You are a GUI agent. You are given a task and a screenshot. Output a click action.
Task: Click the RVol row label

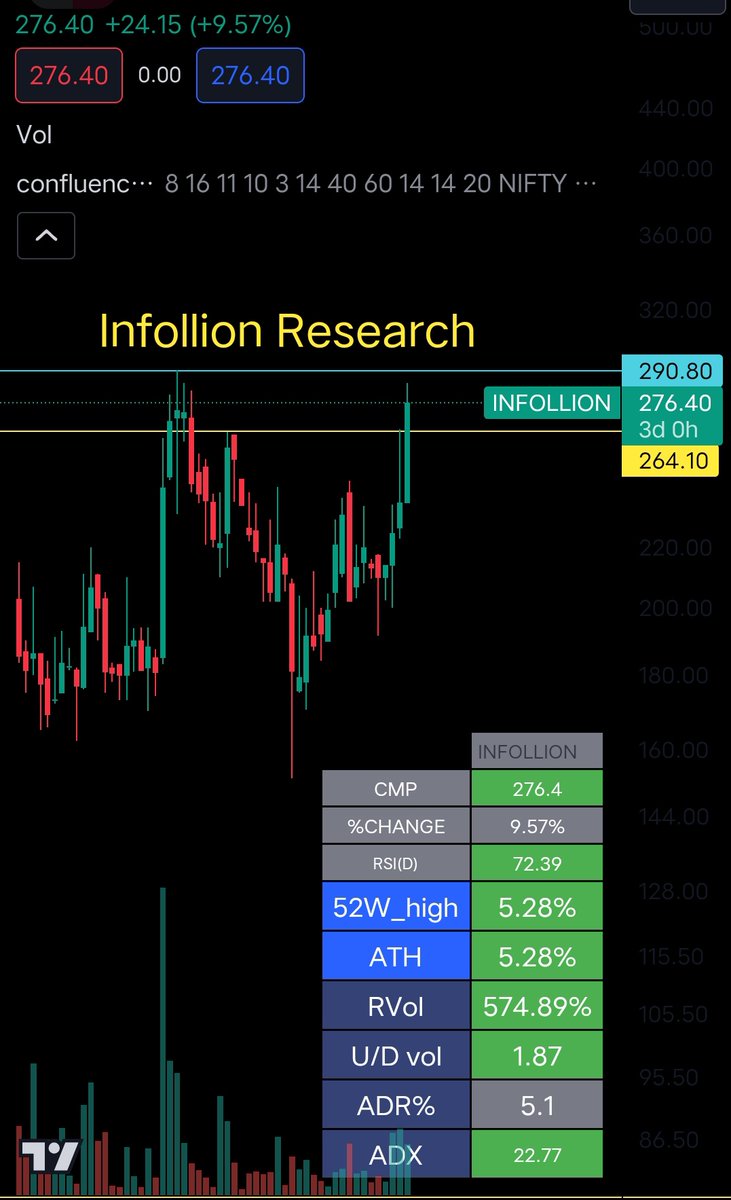pyautogui.click(x=396, y=1006)
